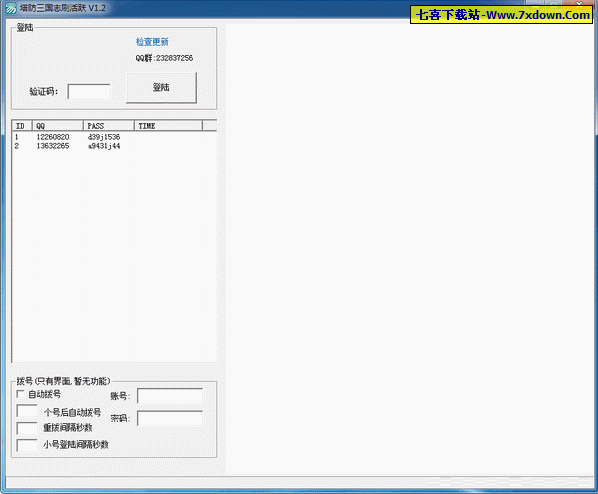The image size is (598, 494).
Task: Focus the 验证码 input field
Action: click(x=89, y=92)
